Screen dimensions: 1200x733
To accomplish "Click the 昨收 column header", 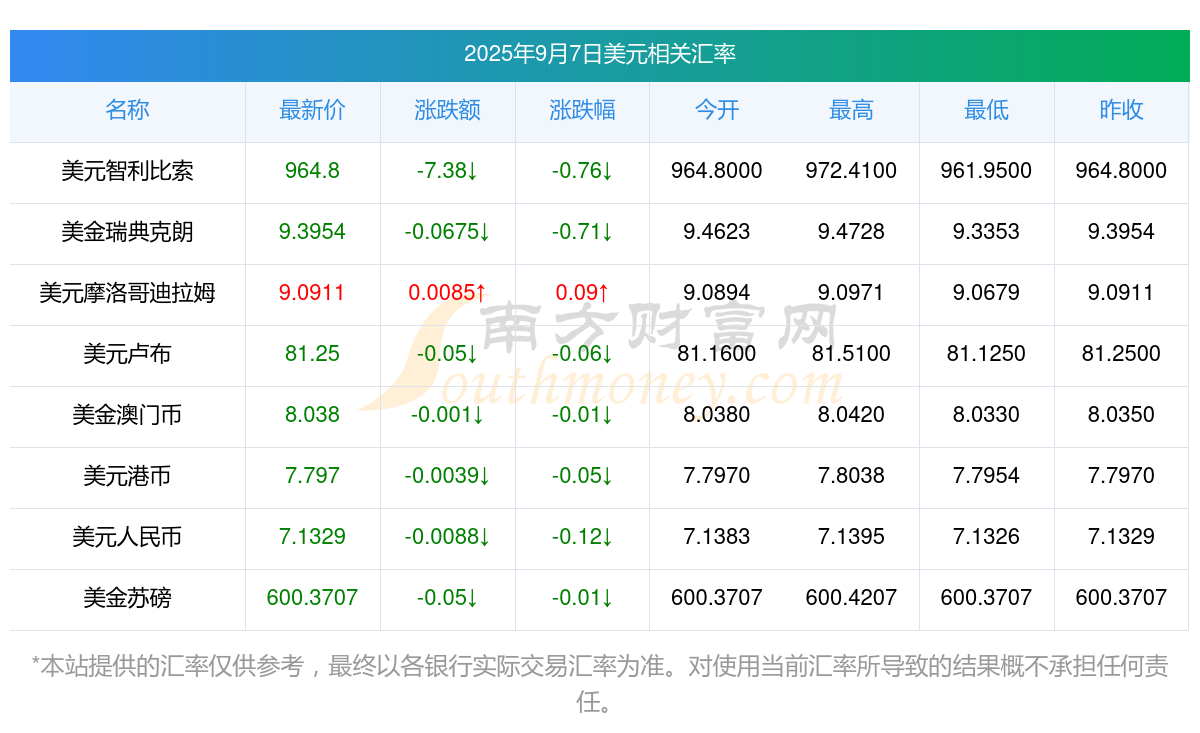I will pos(1121,110).
